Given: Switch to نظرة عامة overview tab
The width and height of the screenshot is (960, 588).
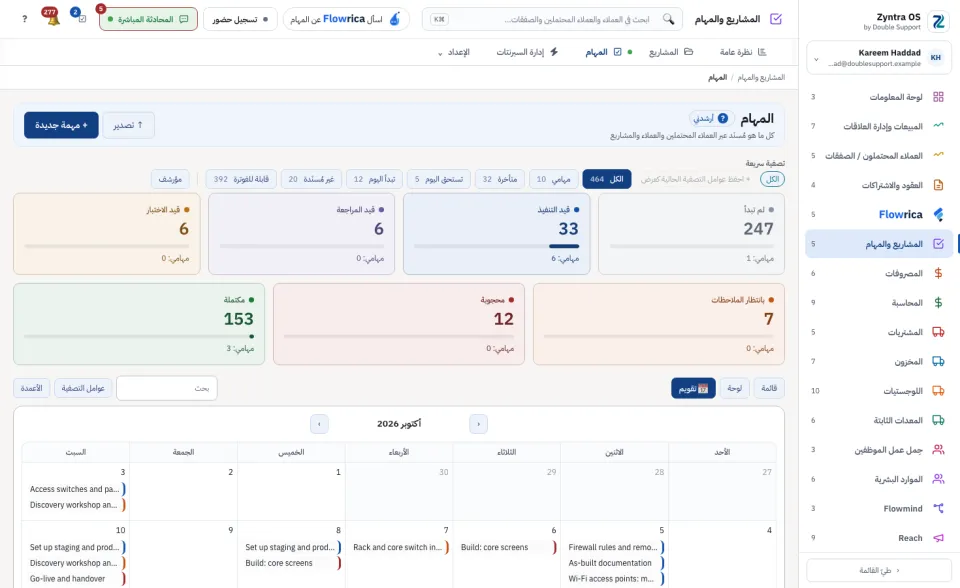Looking at the screenshot, I should point(743,52).
